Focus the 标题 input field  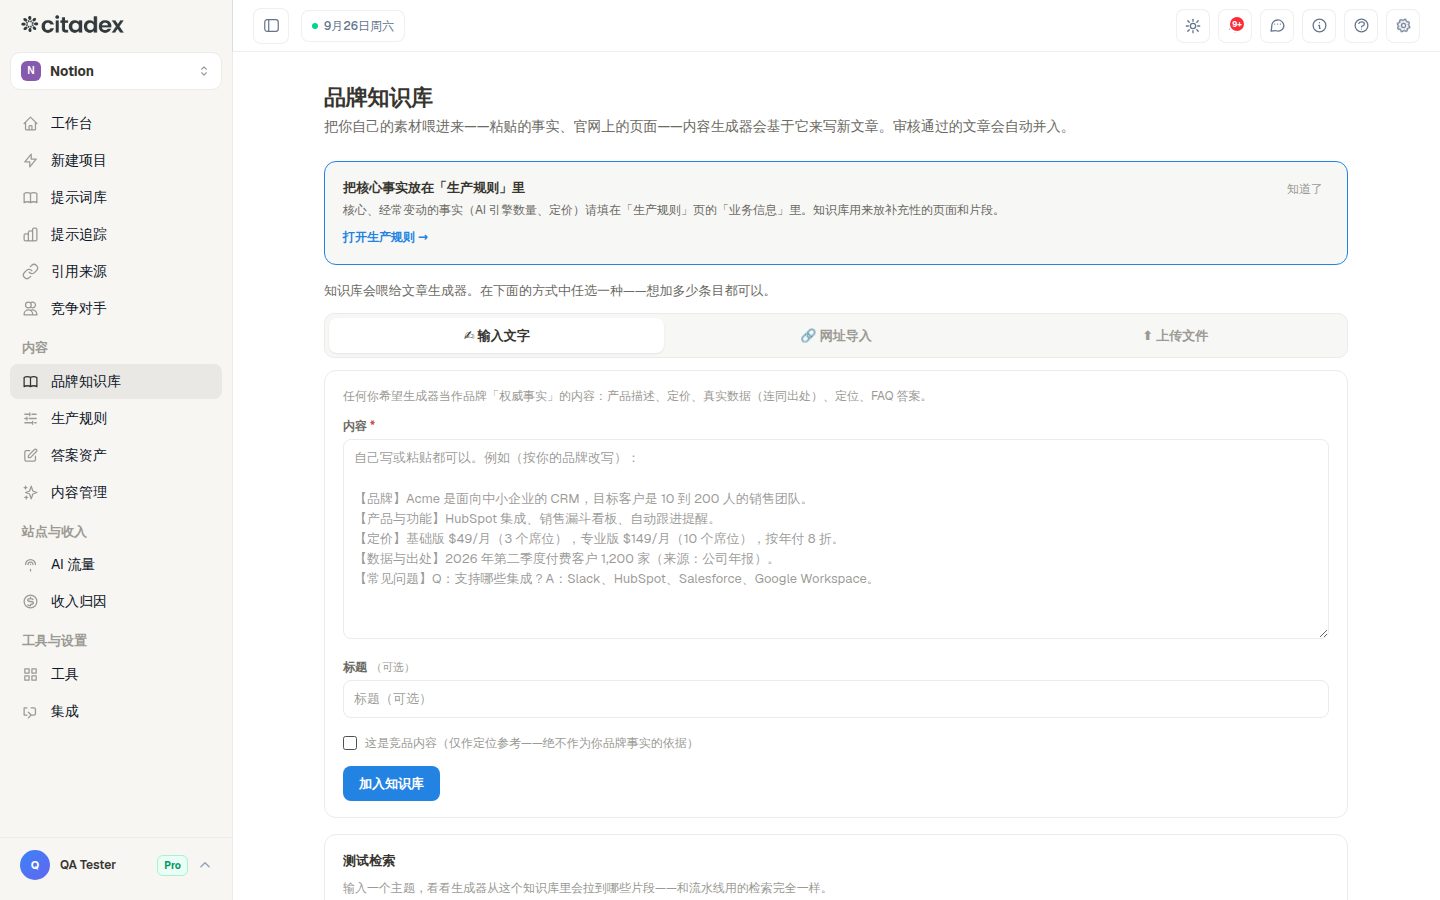pyautogui.click(x=836, y=699)
